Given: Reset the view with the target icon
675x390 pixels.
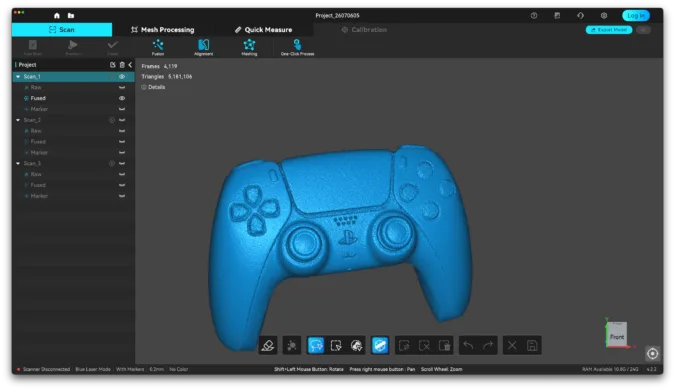Looking at the screenshot, I should [653, 353].
